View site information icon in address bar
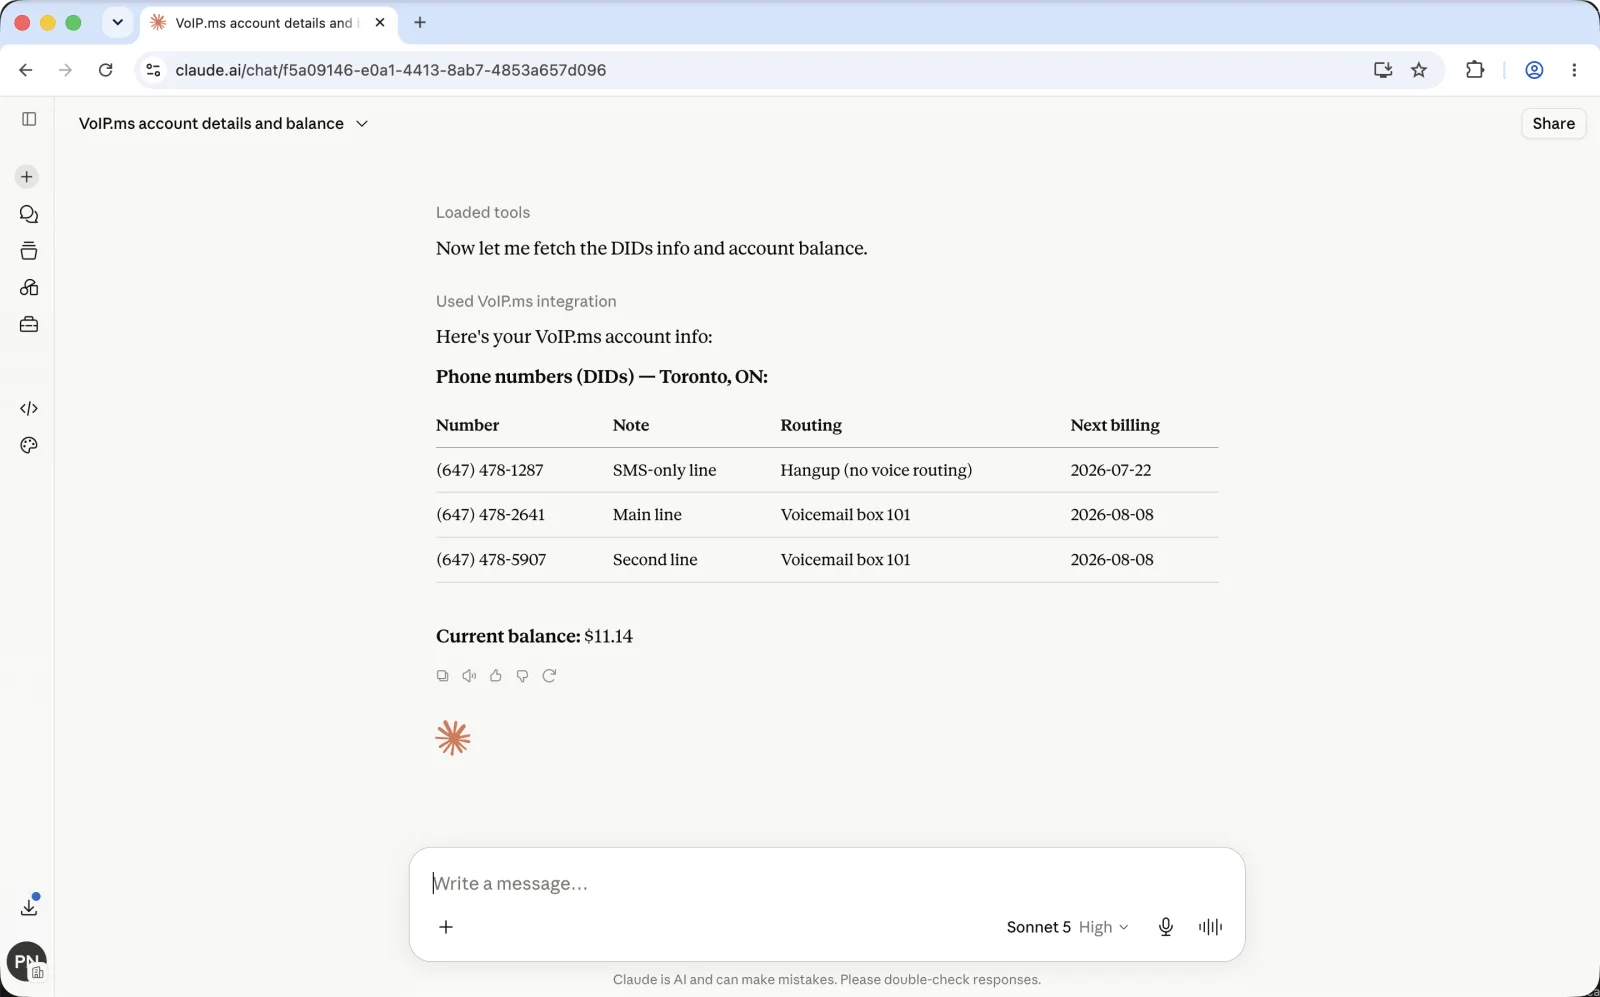 [x=153, y=70]
